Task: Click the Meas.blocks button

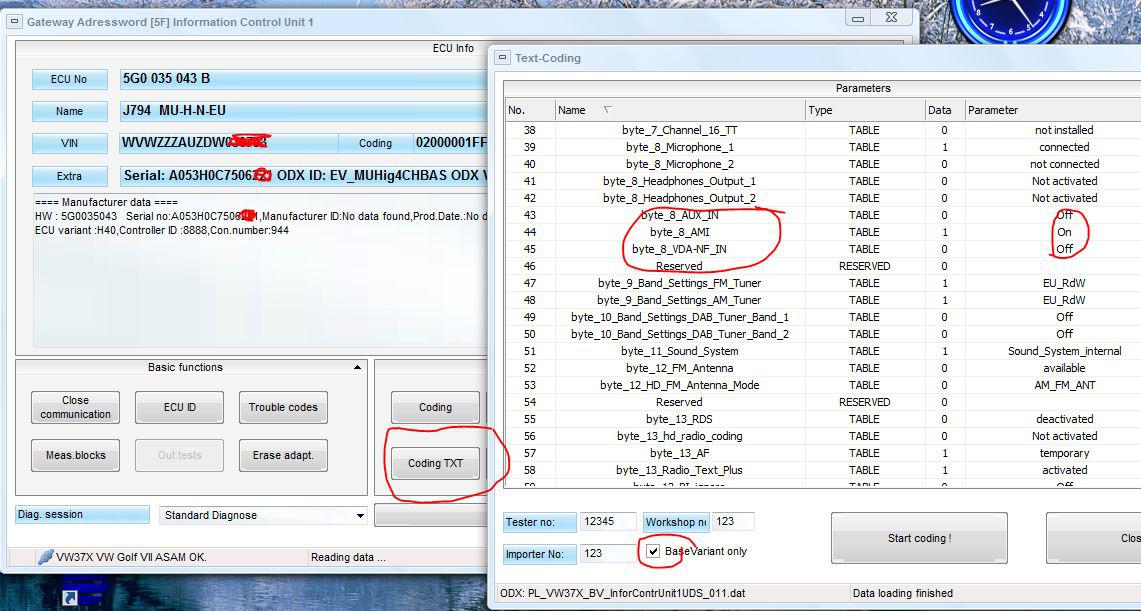Action: coord(75,455)
